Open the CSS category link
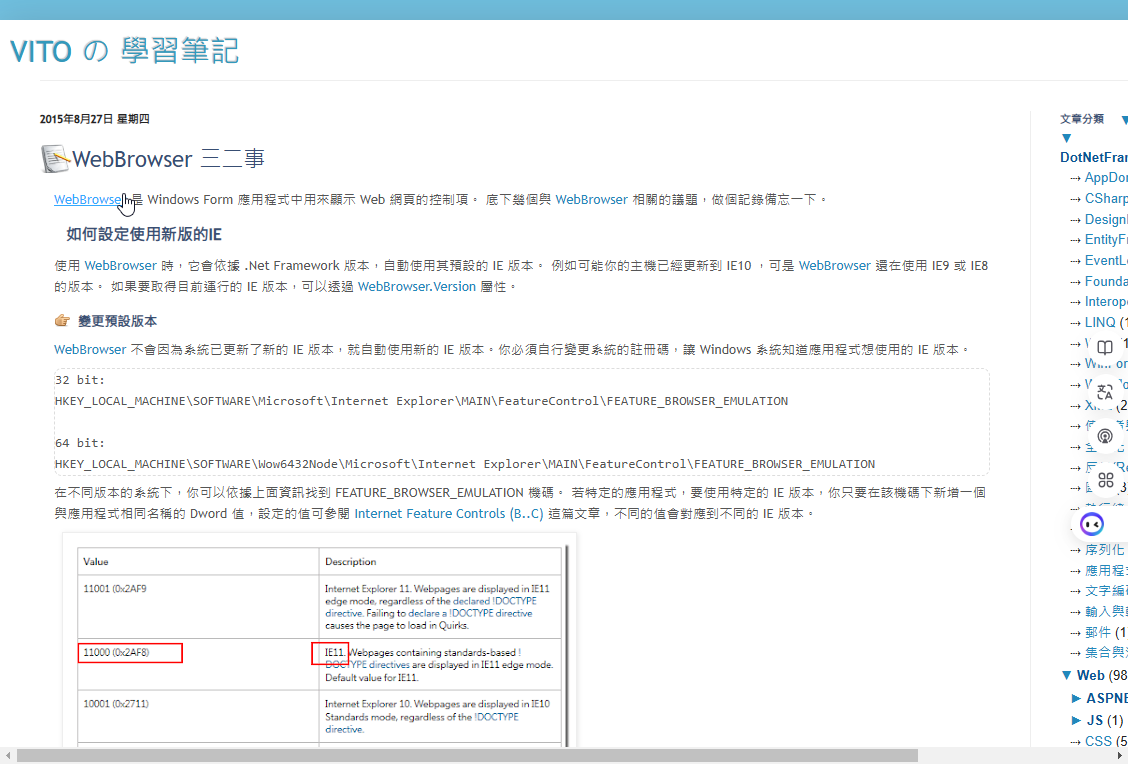Viewport: 1128px width, 764px height. [x=1099, y=741]
